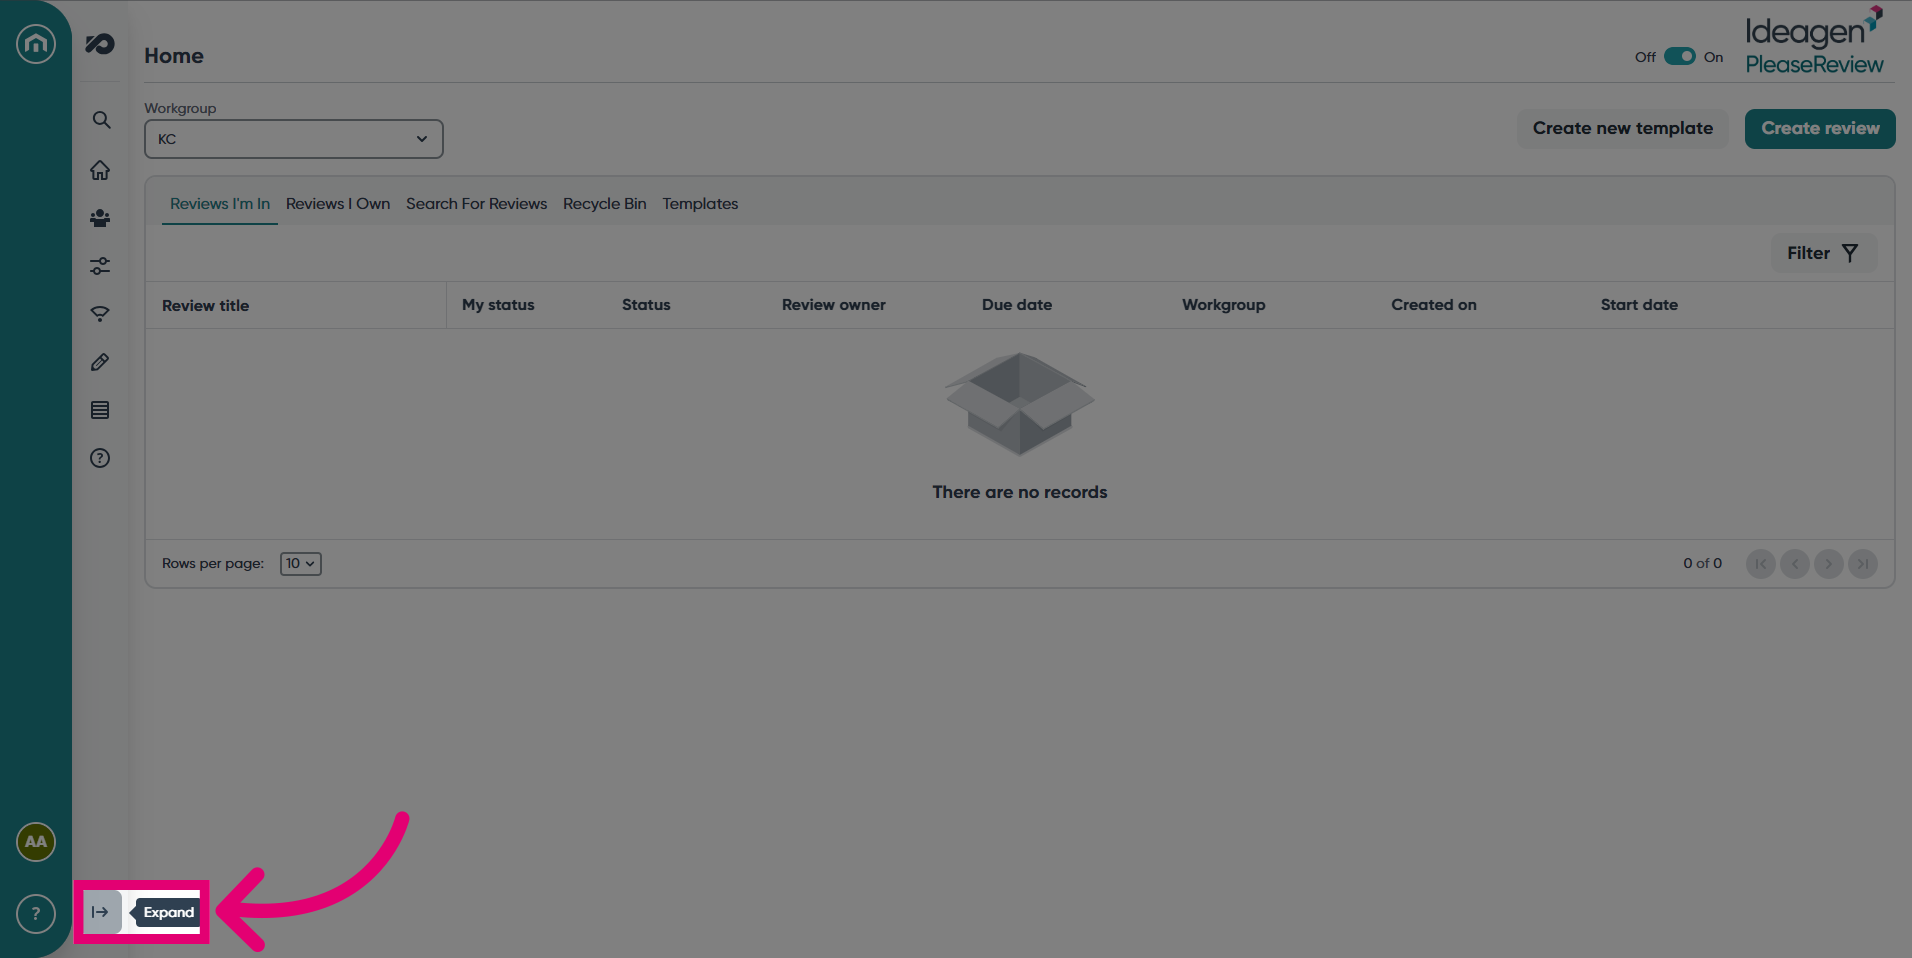The height and width of the screenshot is (958, 1912).
Task: Go to next page arrow
Action: tap(1829, 564)
